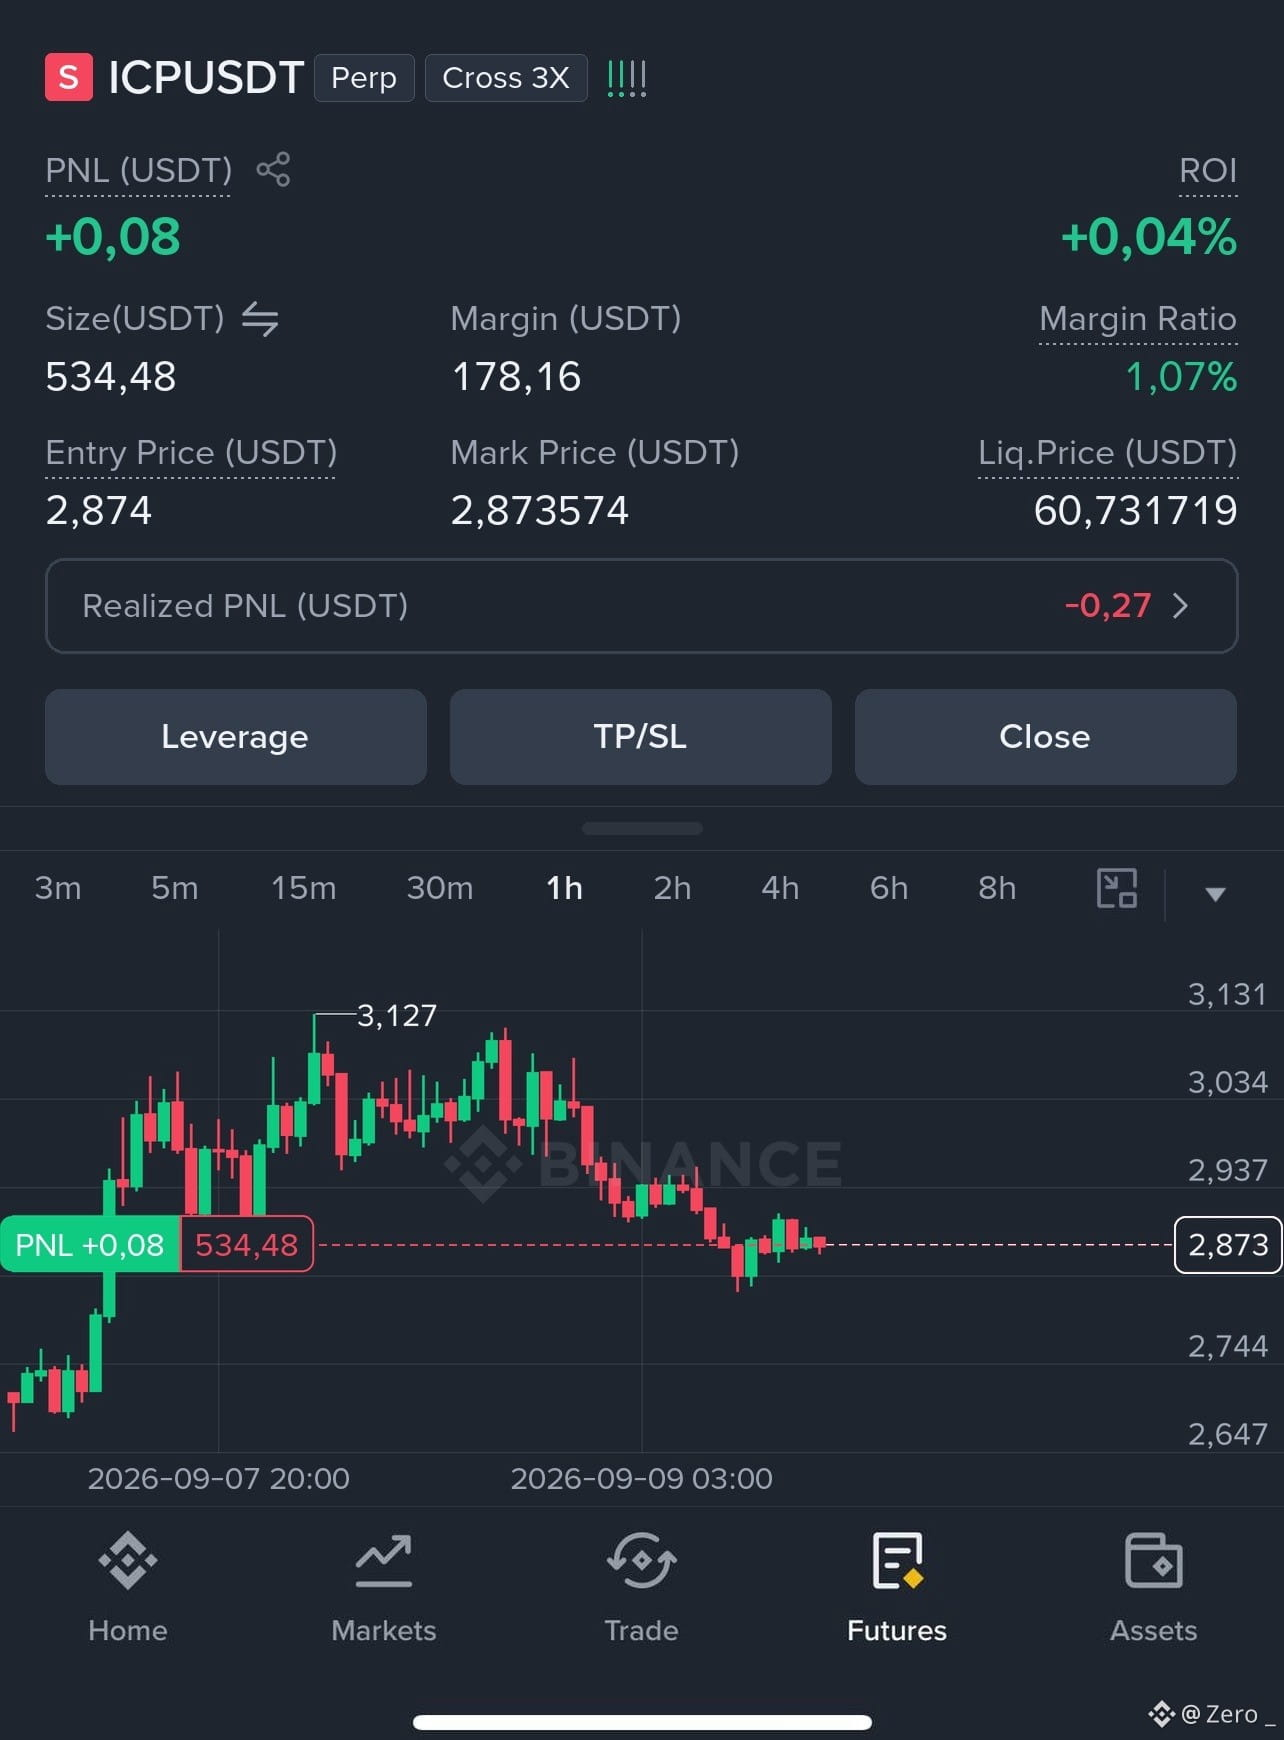
Task: Expand Realized PNL details chevron
Action: pos(1180,606)
